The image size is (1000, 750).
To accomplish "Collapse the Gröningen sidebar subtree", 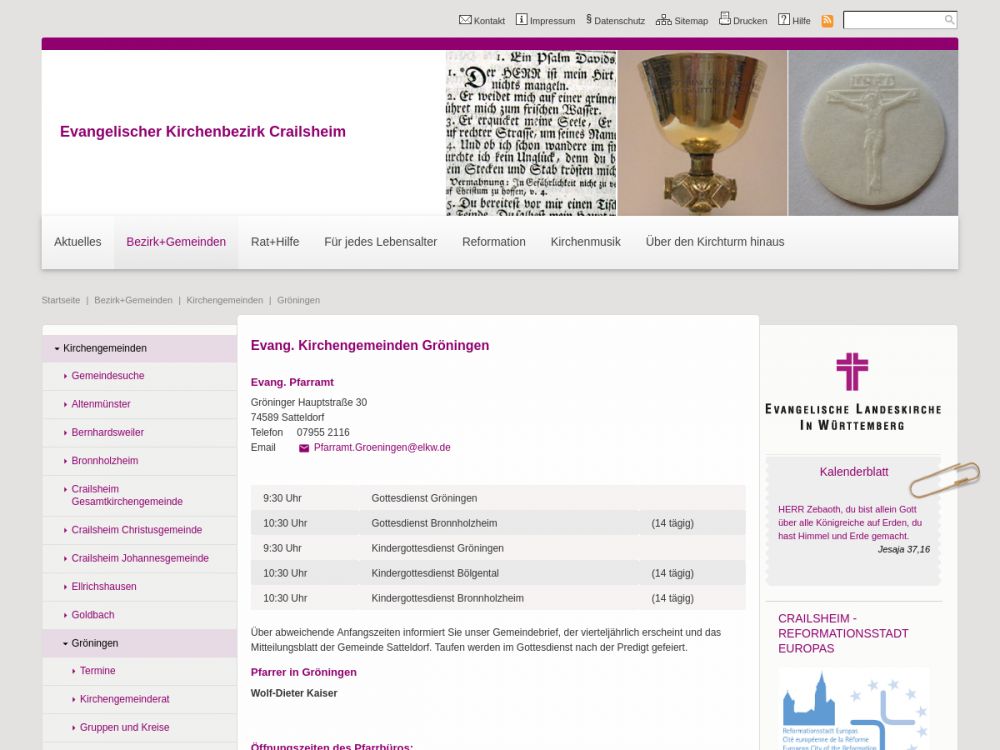I will coord(65,644).
